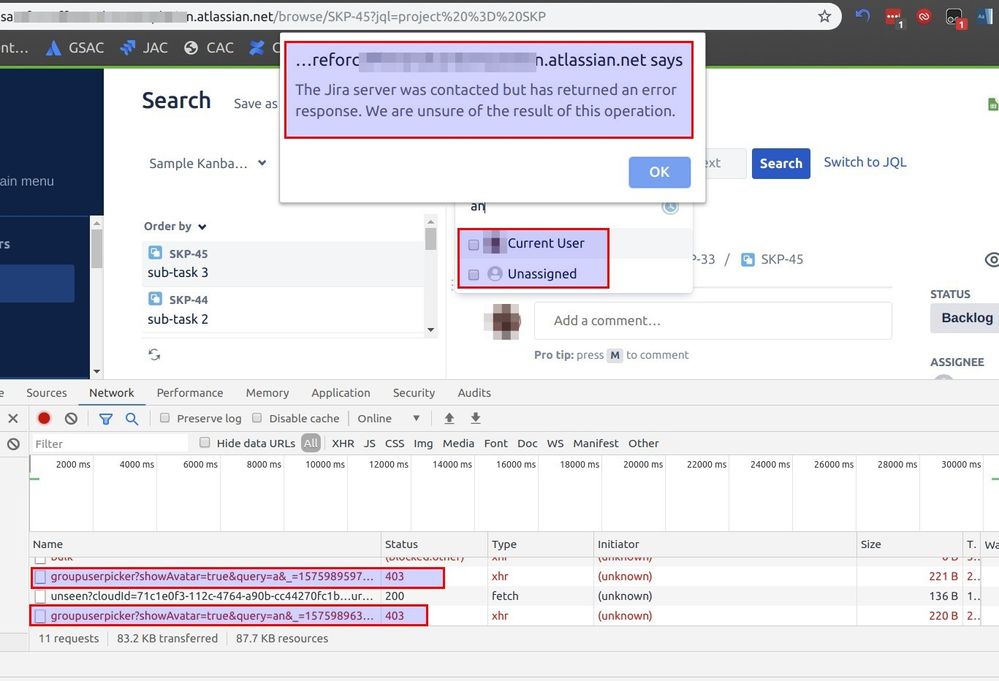
Task: Open the Memory tab
Action: point(268,393)
